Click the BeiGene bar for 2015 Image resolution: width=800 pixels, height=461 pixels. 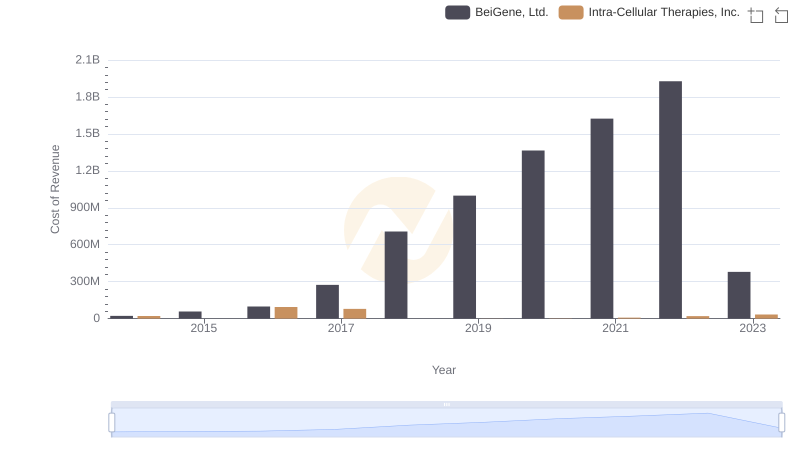click(190, 315)
